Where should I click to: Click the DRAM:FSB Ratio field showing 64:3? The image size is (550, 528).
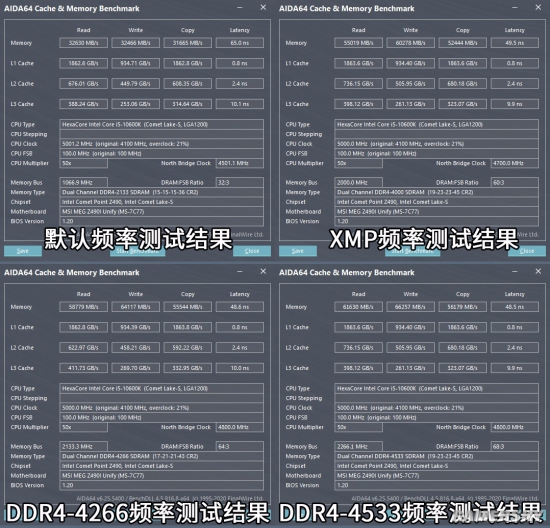(x=240, y=447)
